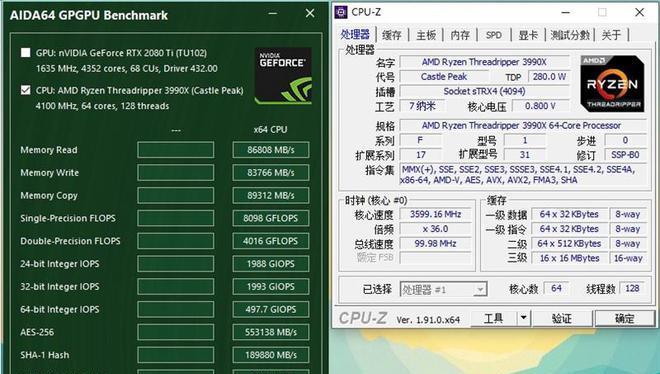Image resolution: width=660 pixels, height=374 pixels.
Task: Open the 关于 tab in CPU-Z
Action: pos(611,35)
